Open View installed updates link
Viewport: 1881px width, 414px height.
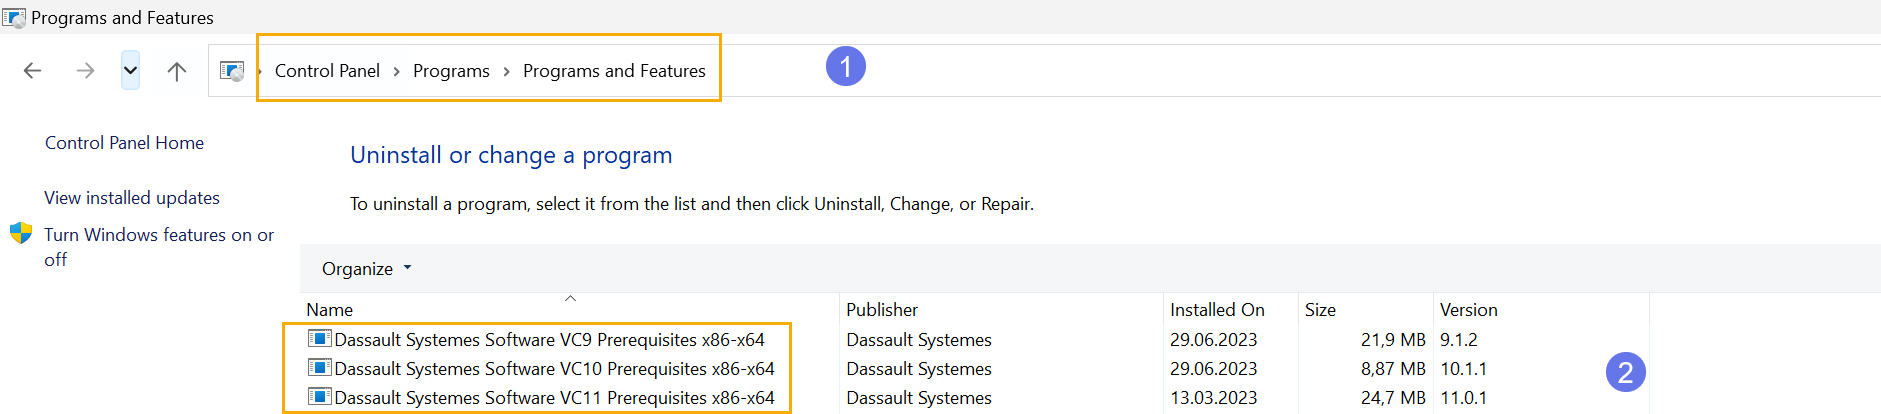[x=132, y=198]
